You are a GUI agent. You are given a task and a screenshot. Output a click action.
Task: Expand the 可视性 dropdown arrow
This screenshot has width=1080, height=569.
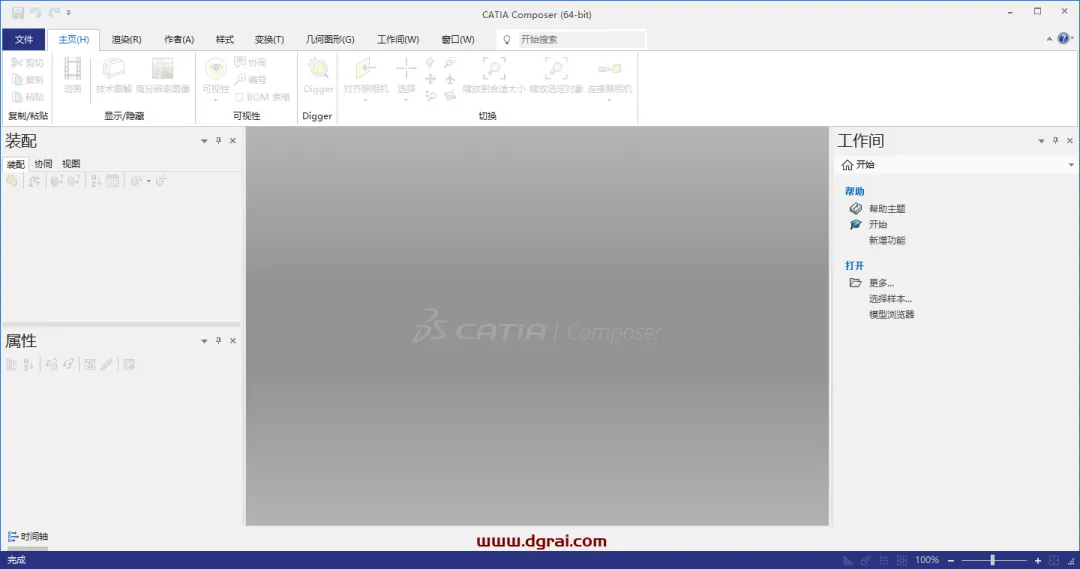pyautogui.click(x=216, y=101)
